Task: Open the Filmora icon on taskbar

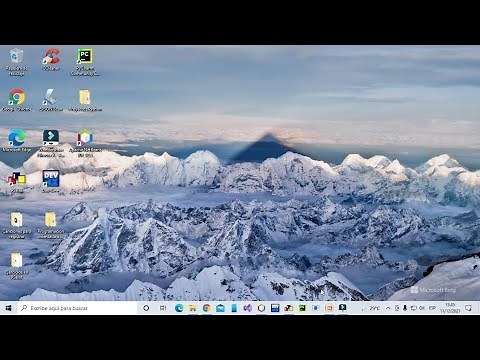Action: coord(343,308)
